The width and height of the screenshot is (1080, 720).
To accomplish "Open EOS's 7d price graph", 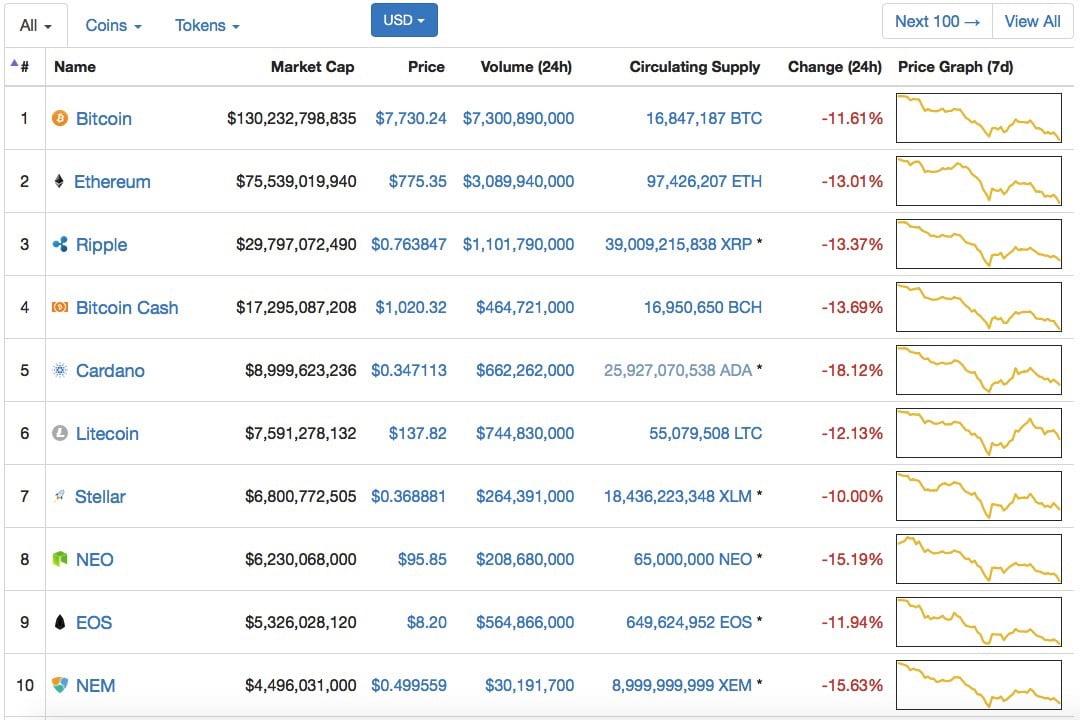I will [979, 622].
